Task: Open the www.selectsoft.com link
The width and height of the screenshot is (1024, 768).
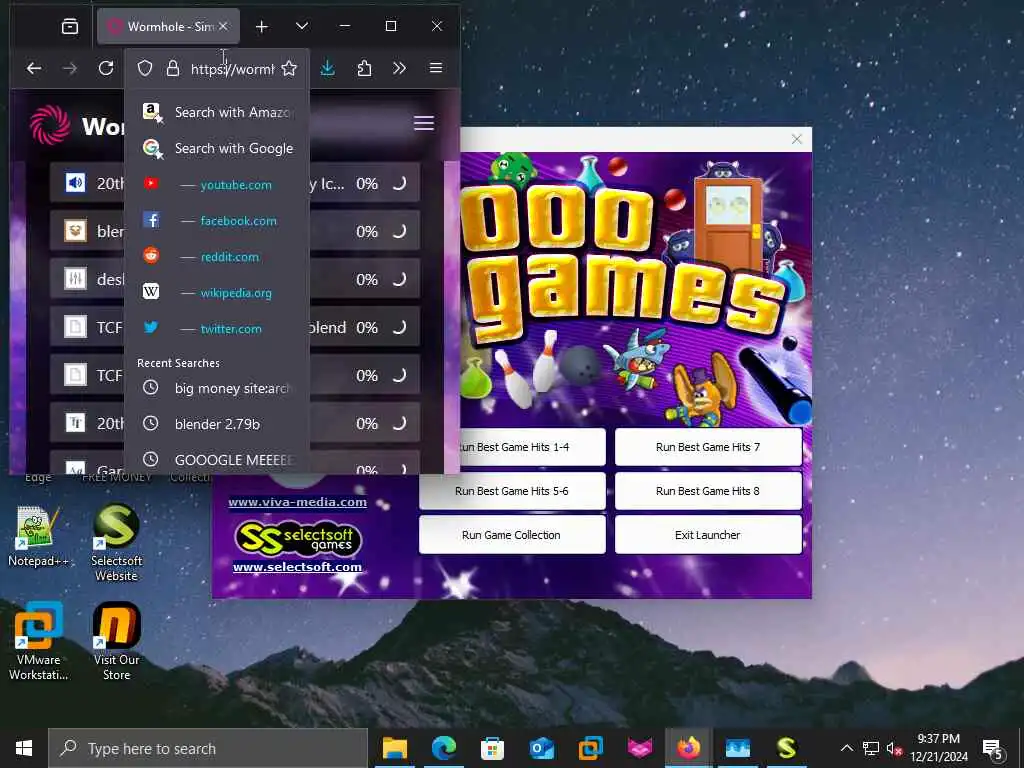Action: point(297,567)
